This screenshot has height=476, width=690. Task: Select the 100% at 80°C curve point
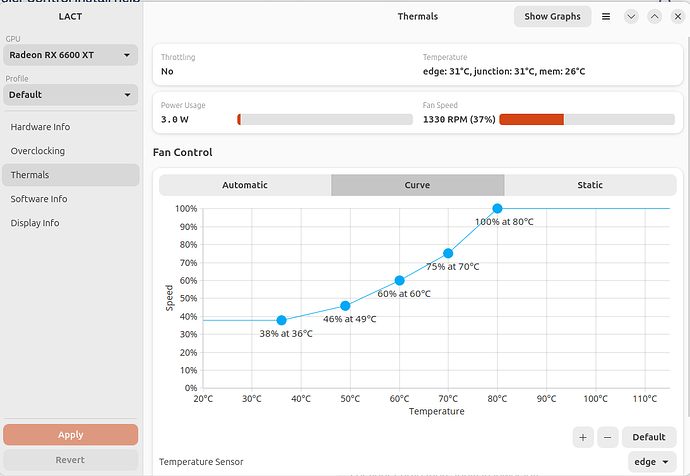coord(497,209)
